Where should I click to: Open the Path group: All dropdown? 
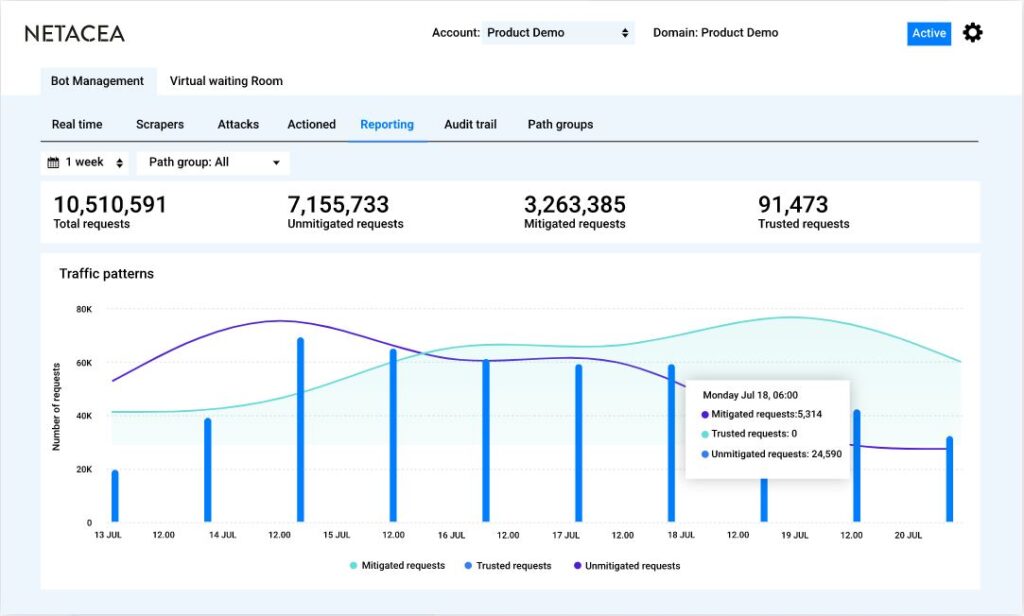click(214, 162)
